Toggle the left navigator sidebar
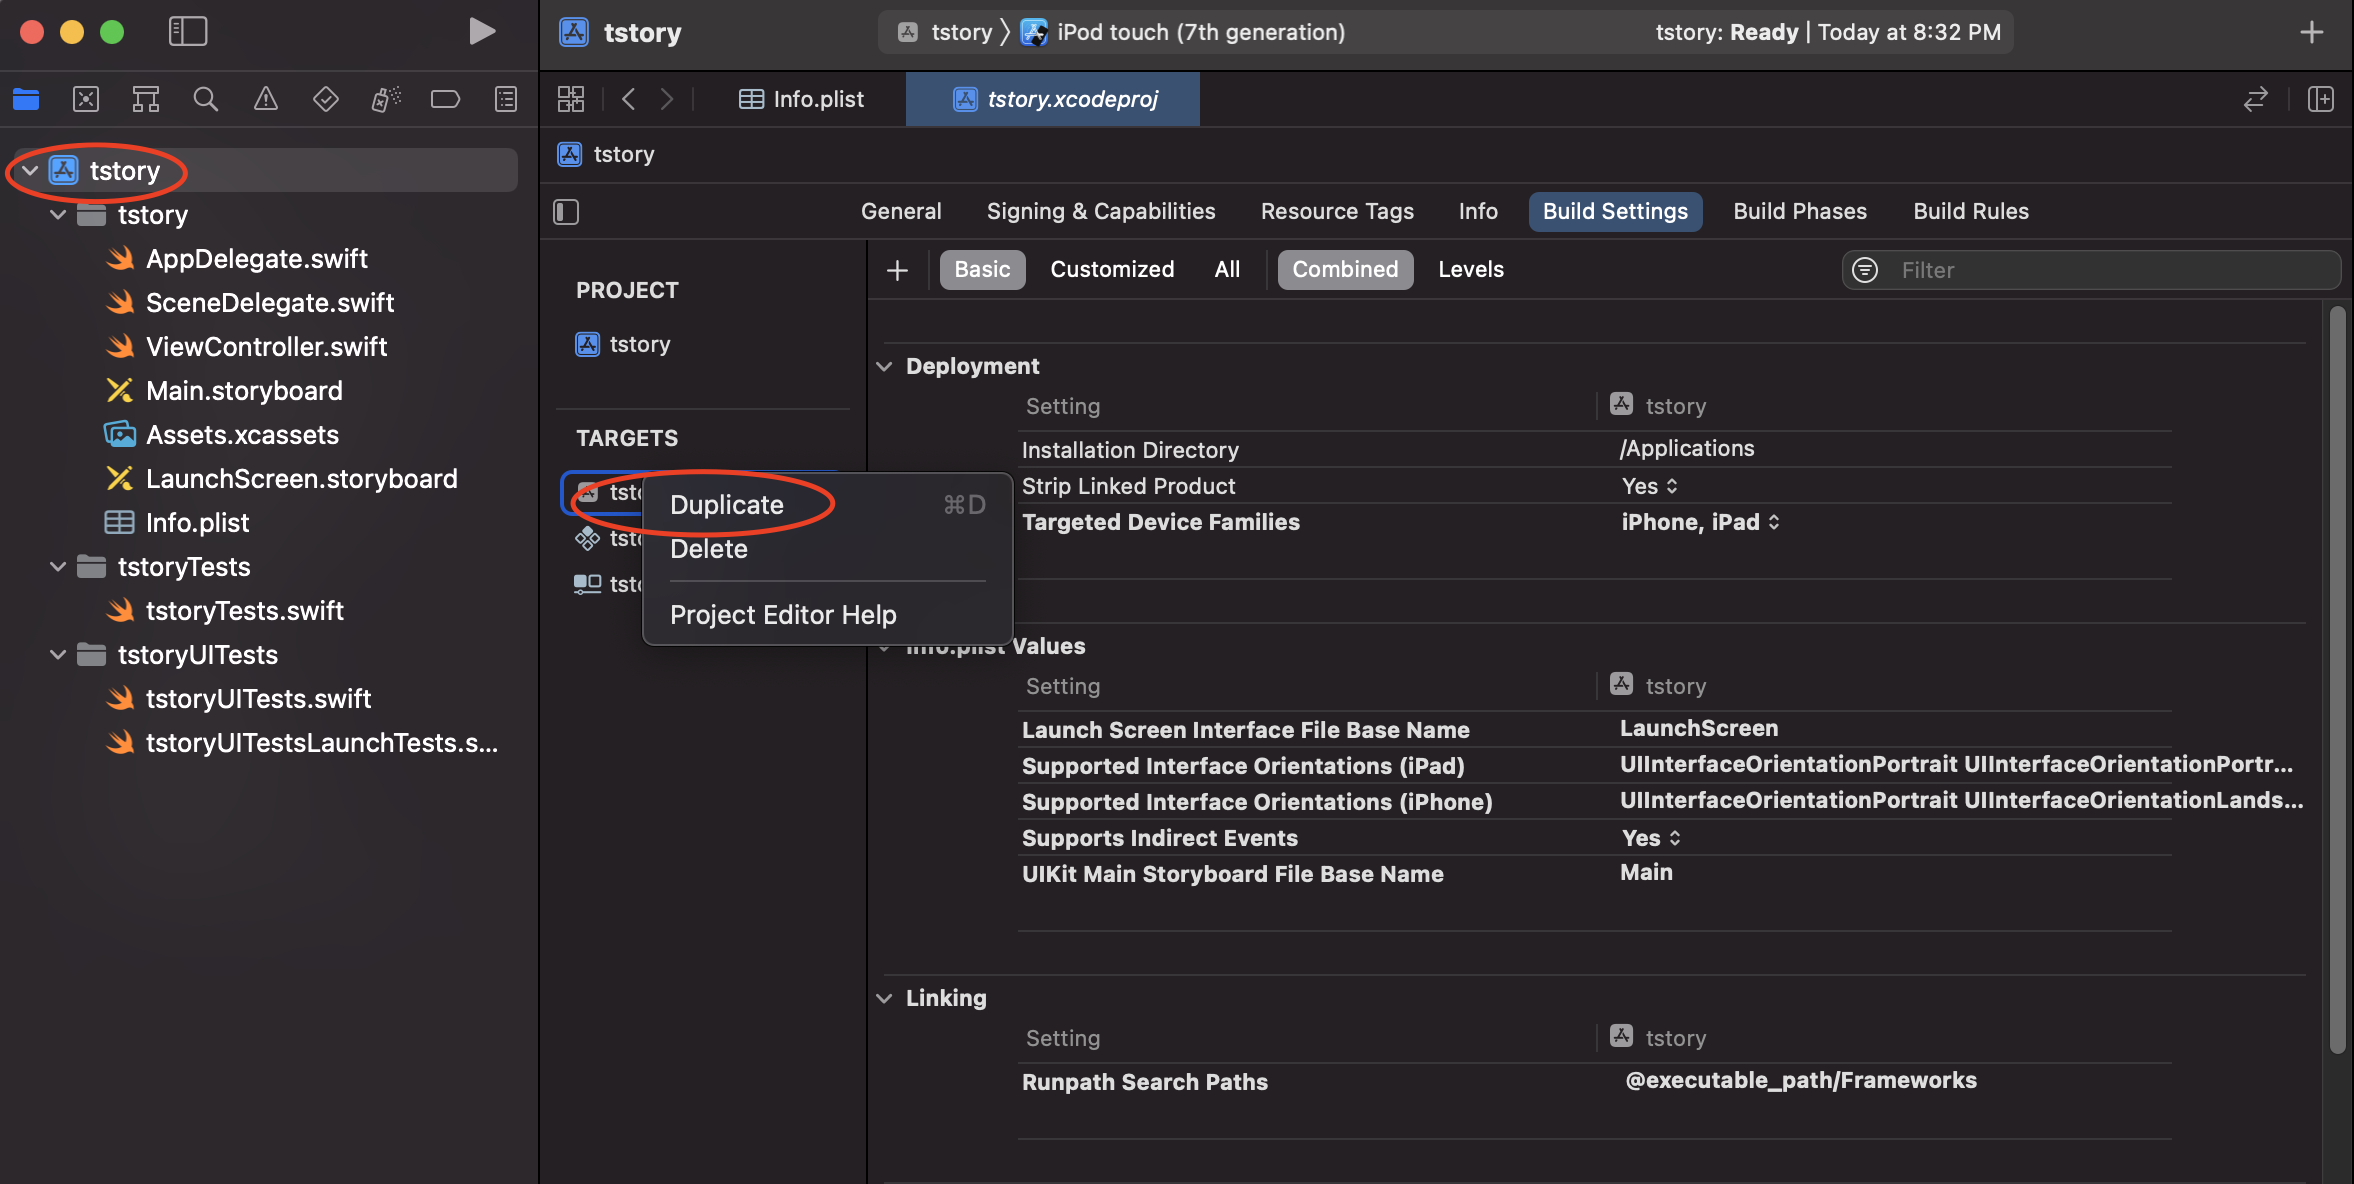The width and height of the screenshot is (2354, 1184). pyautogui.click(x=188, y=32)
